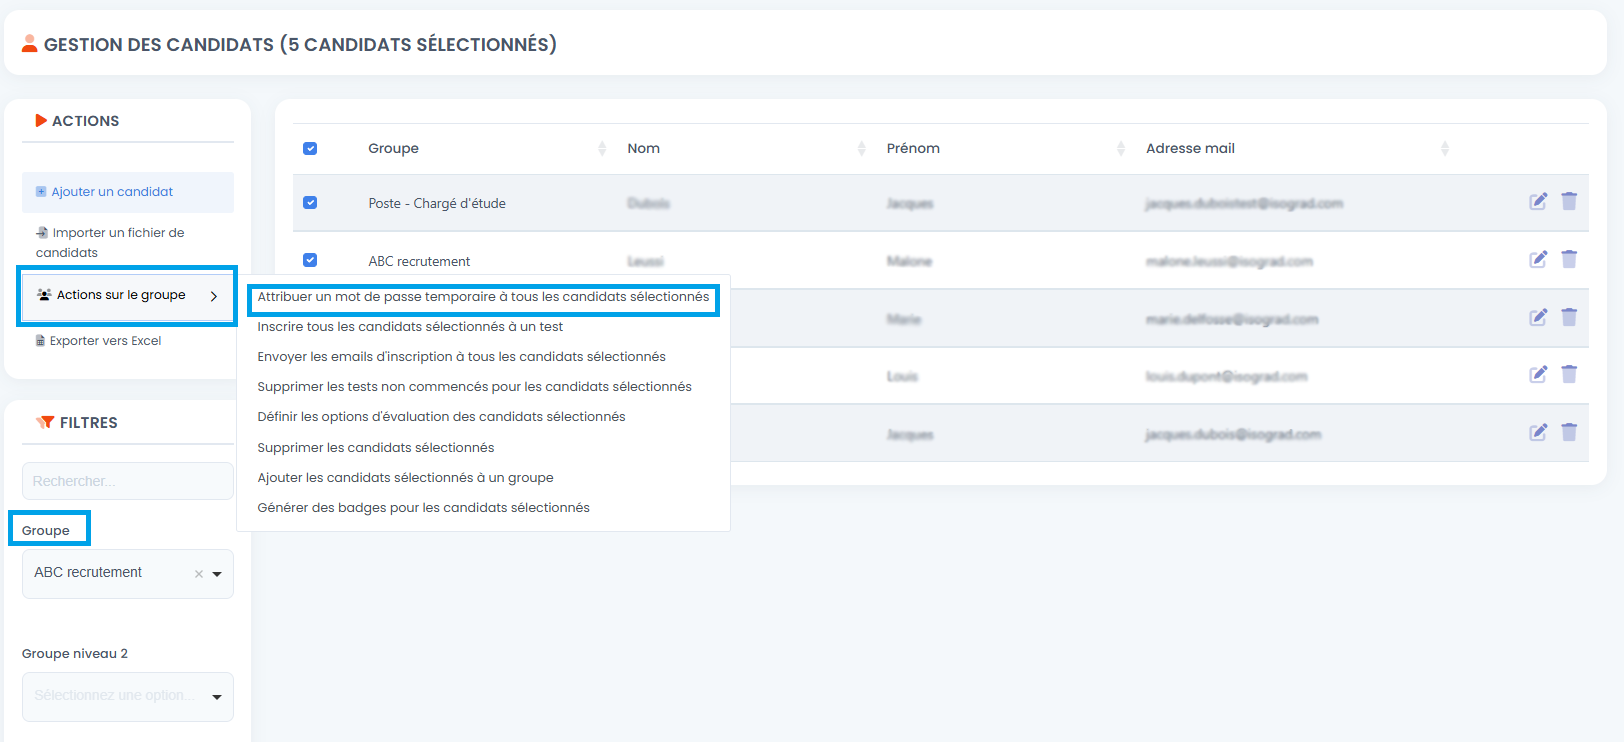
Task: Choose Générer des badges pour les candidats
Action: pyautogui.click(x=423, y=508)
